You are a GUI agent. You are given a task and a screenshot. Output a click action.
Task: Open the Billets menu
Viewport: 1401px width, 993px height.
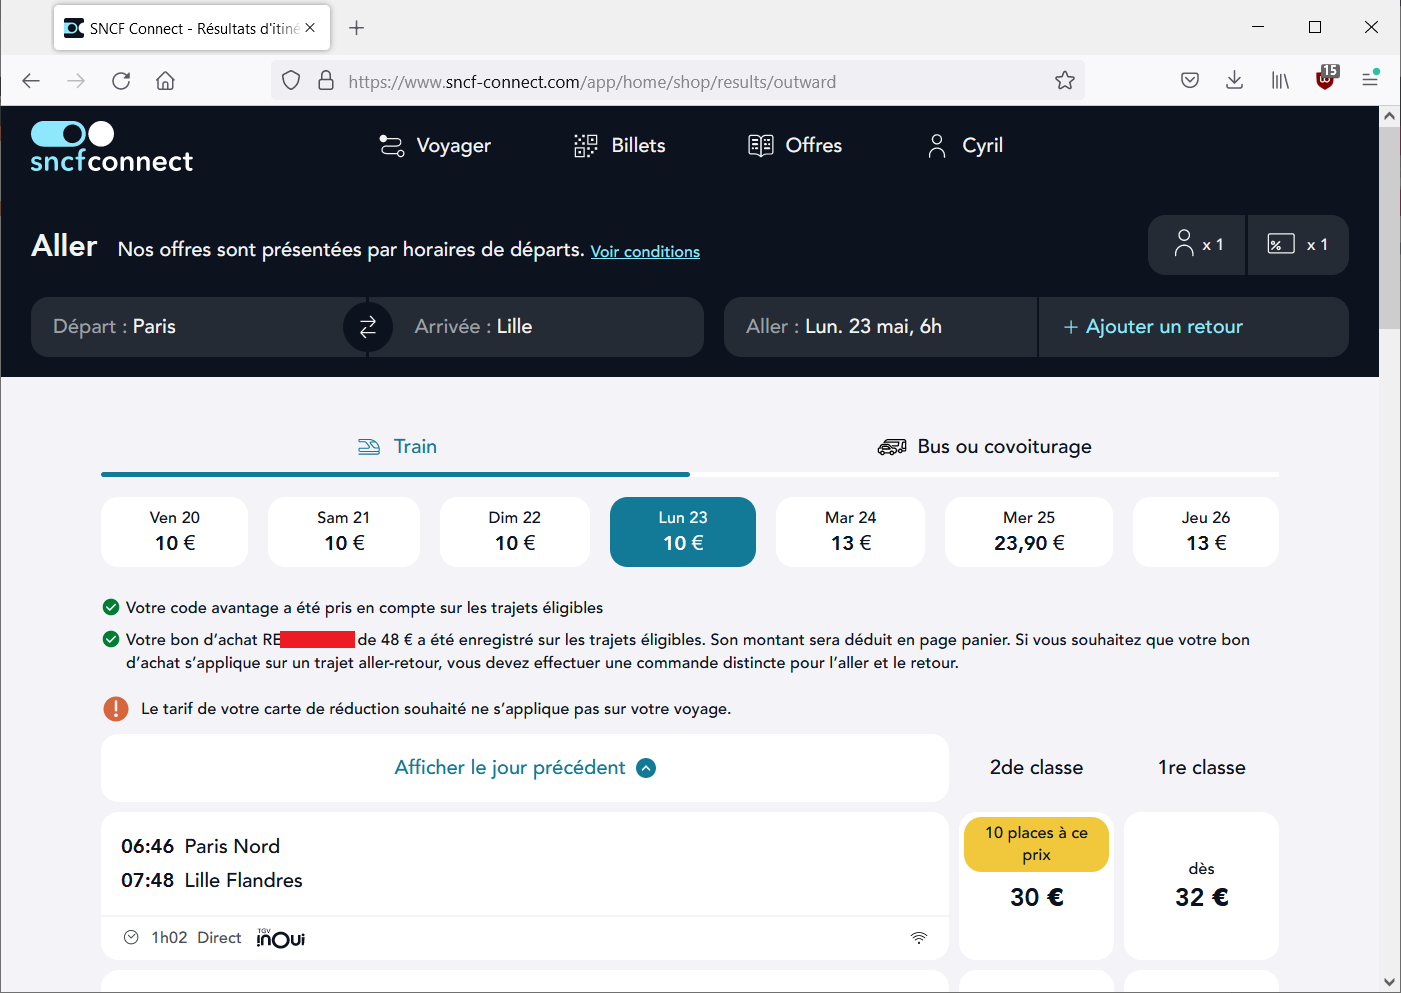click(x=619, y=146)
